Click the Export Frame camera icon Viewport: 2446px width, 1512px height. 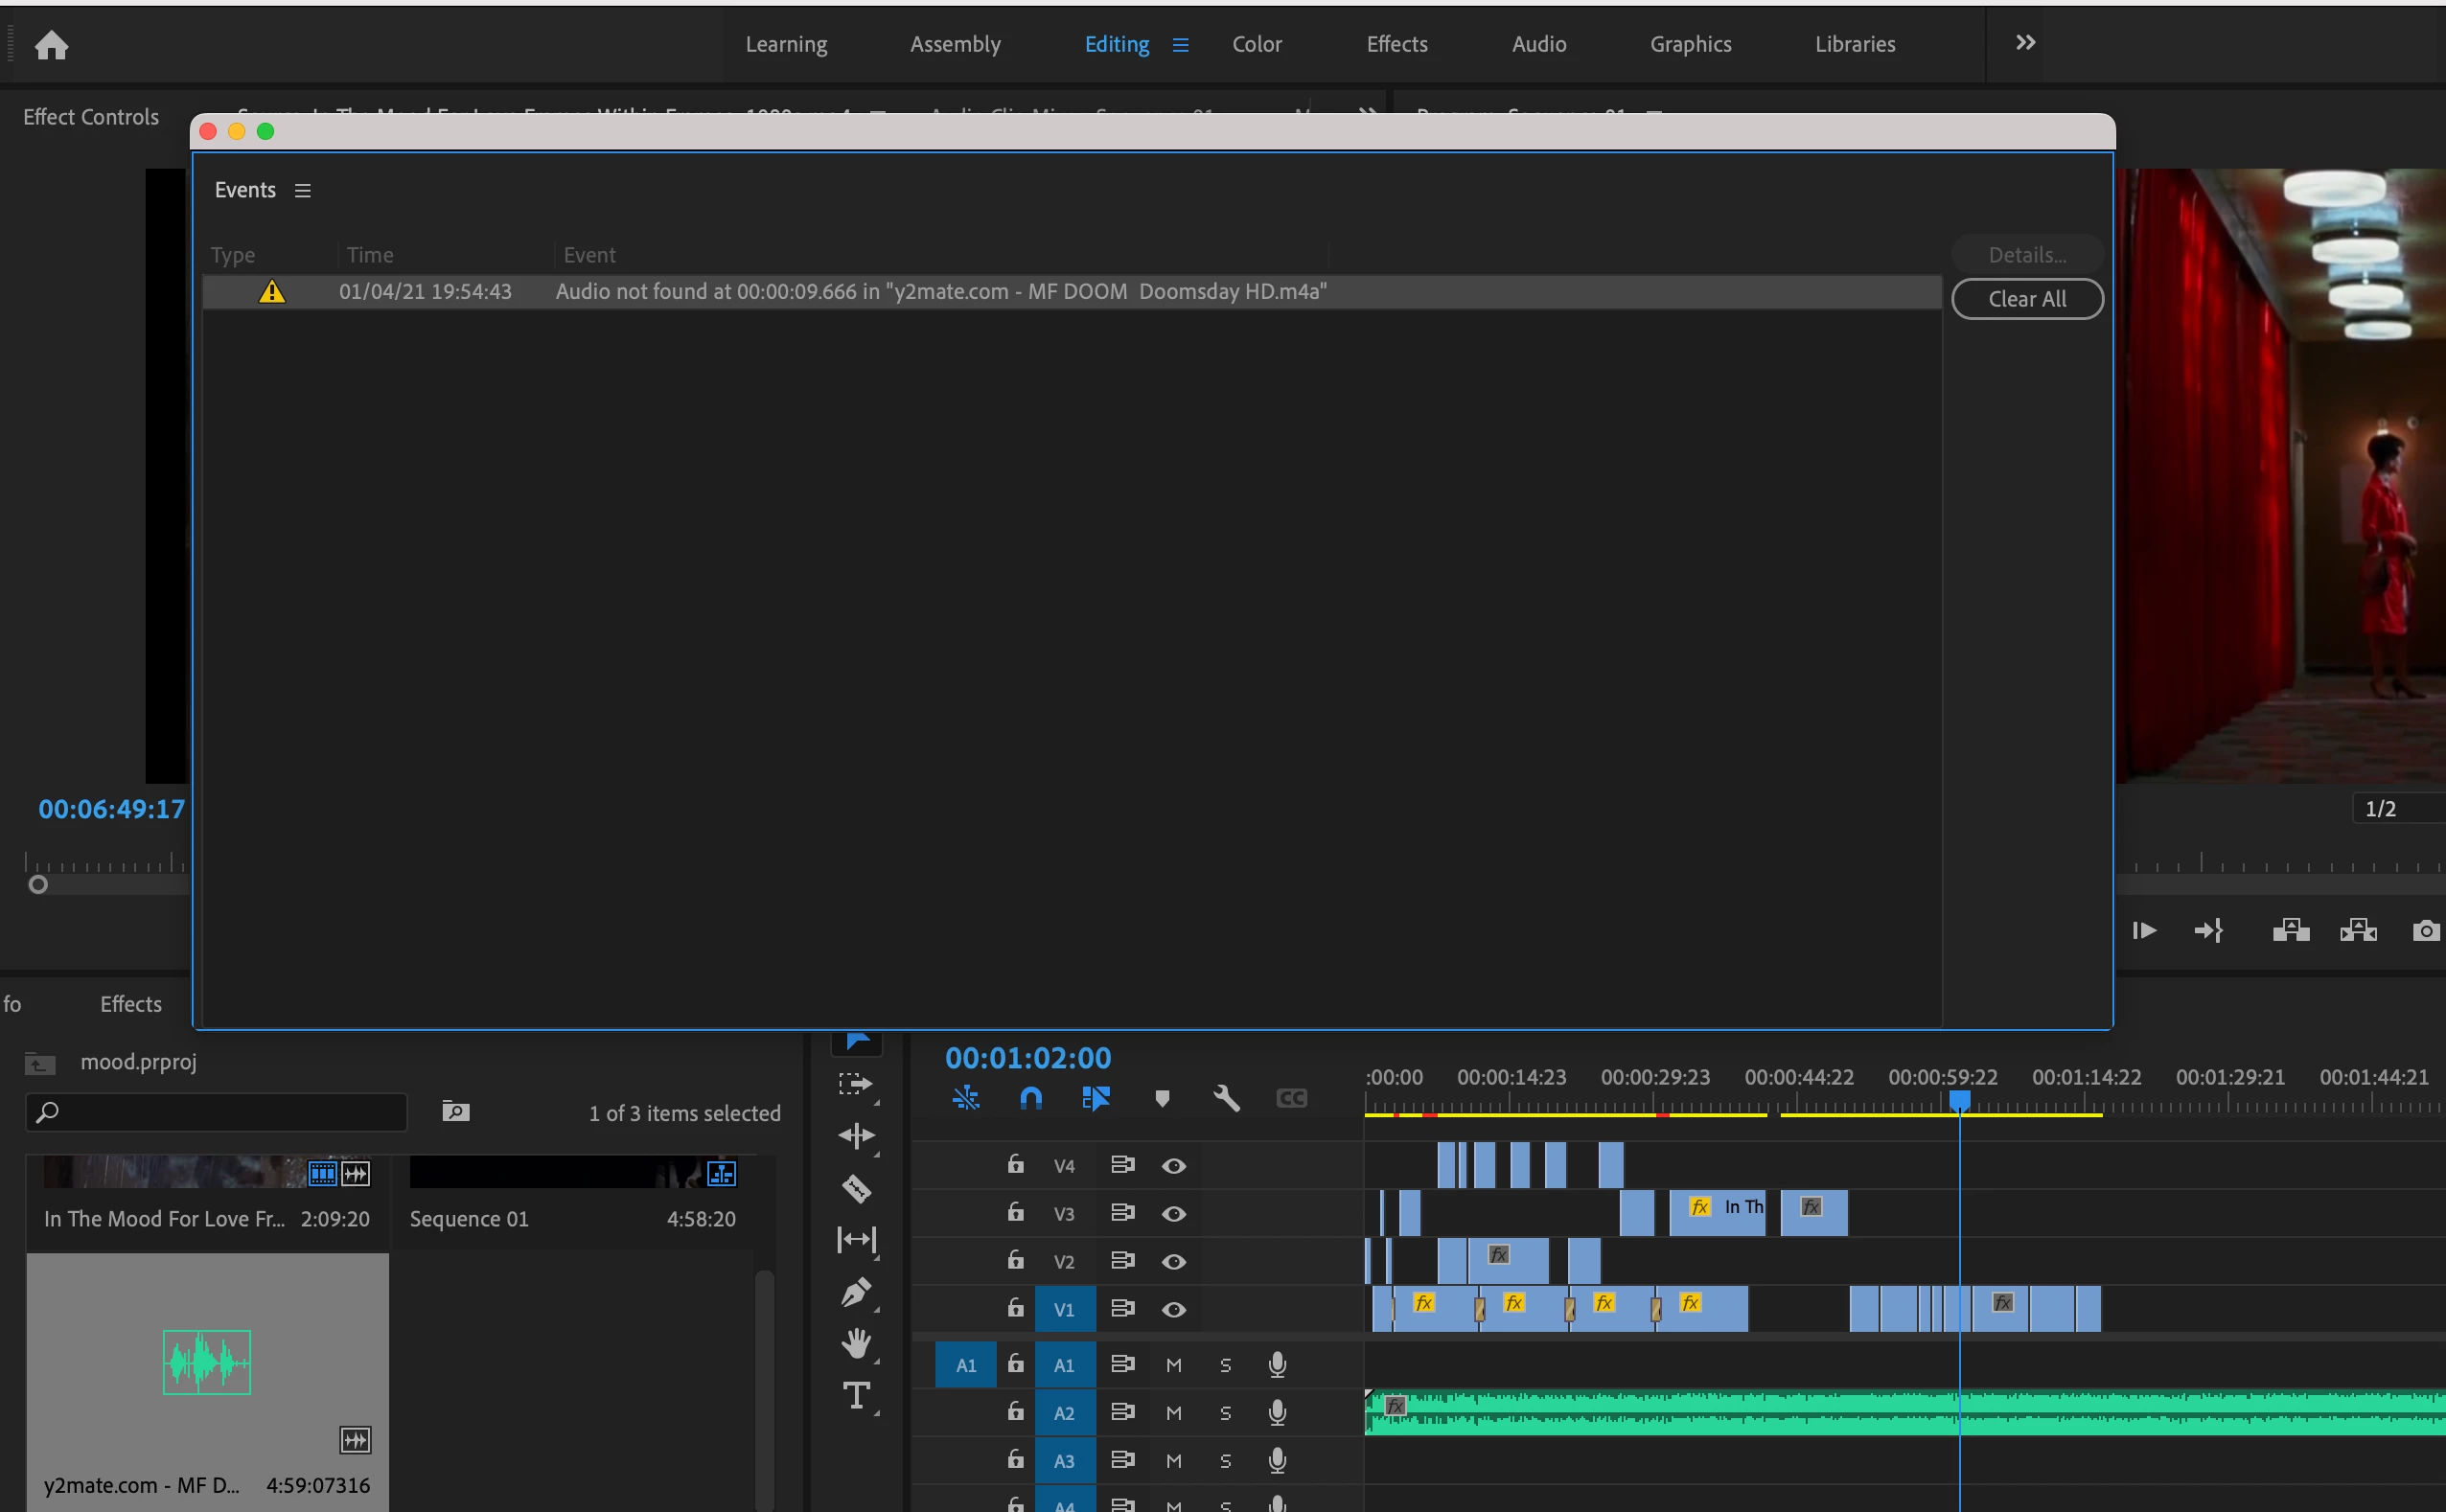click(x=2426, y=931)
